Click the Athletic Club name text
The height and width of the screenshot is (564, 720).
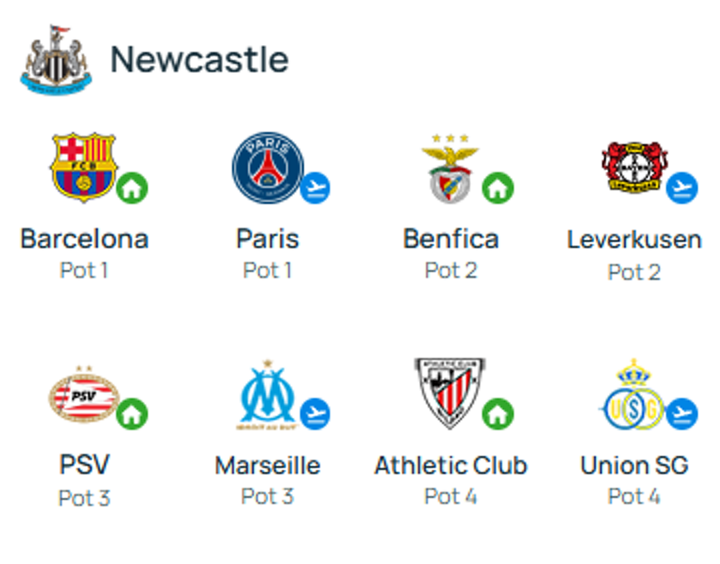[450, 466]
